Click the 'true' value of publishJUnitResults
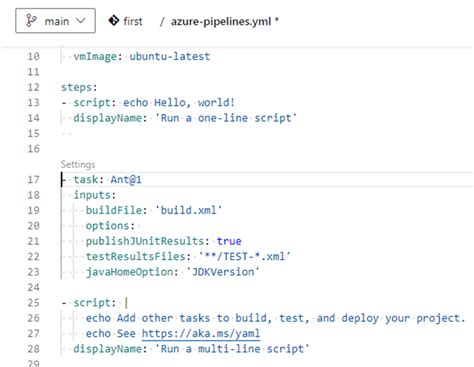This screenshot has height=367, width=474. (x=229, y=241)
